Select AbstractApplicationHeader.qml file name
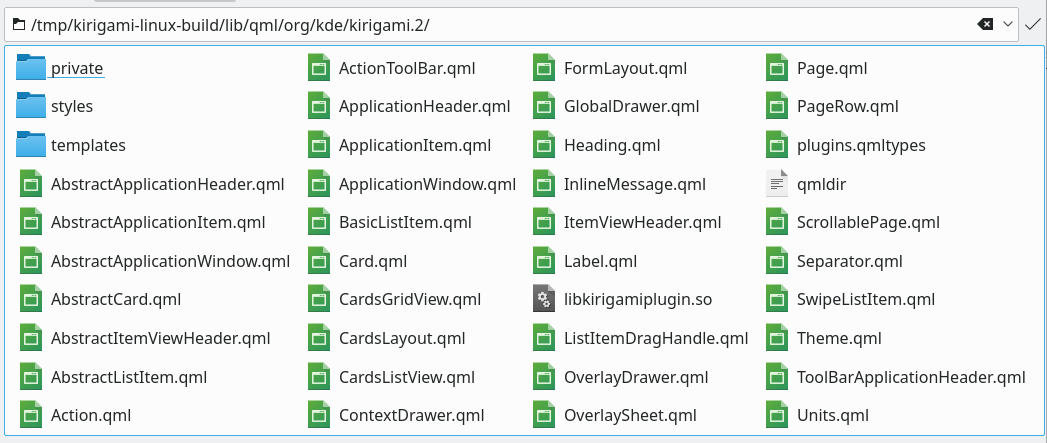The width and height of the screenshot is (1047, 443). point(168,184)
